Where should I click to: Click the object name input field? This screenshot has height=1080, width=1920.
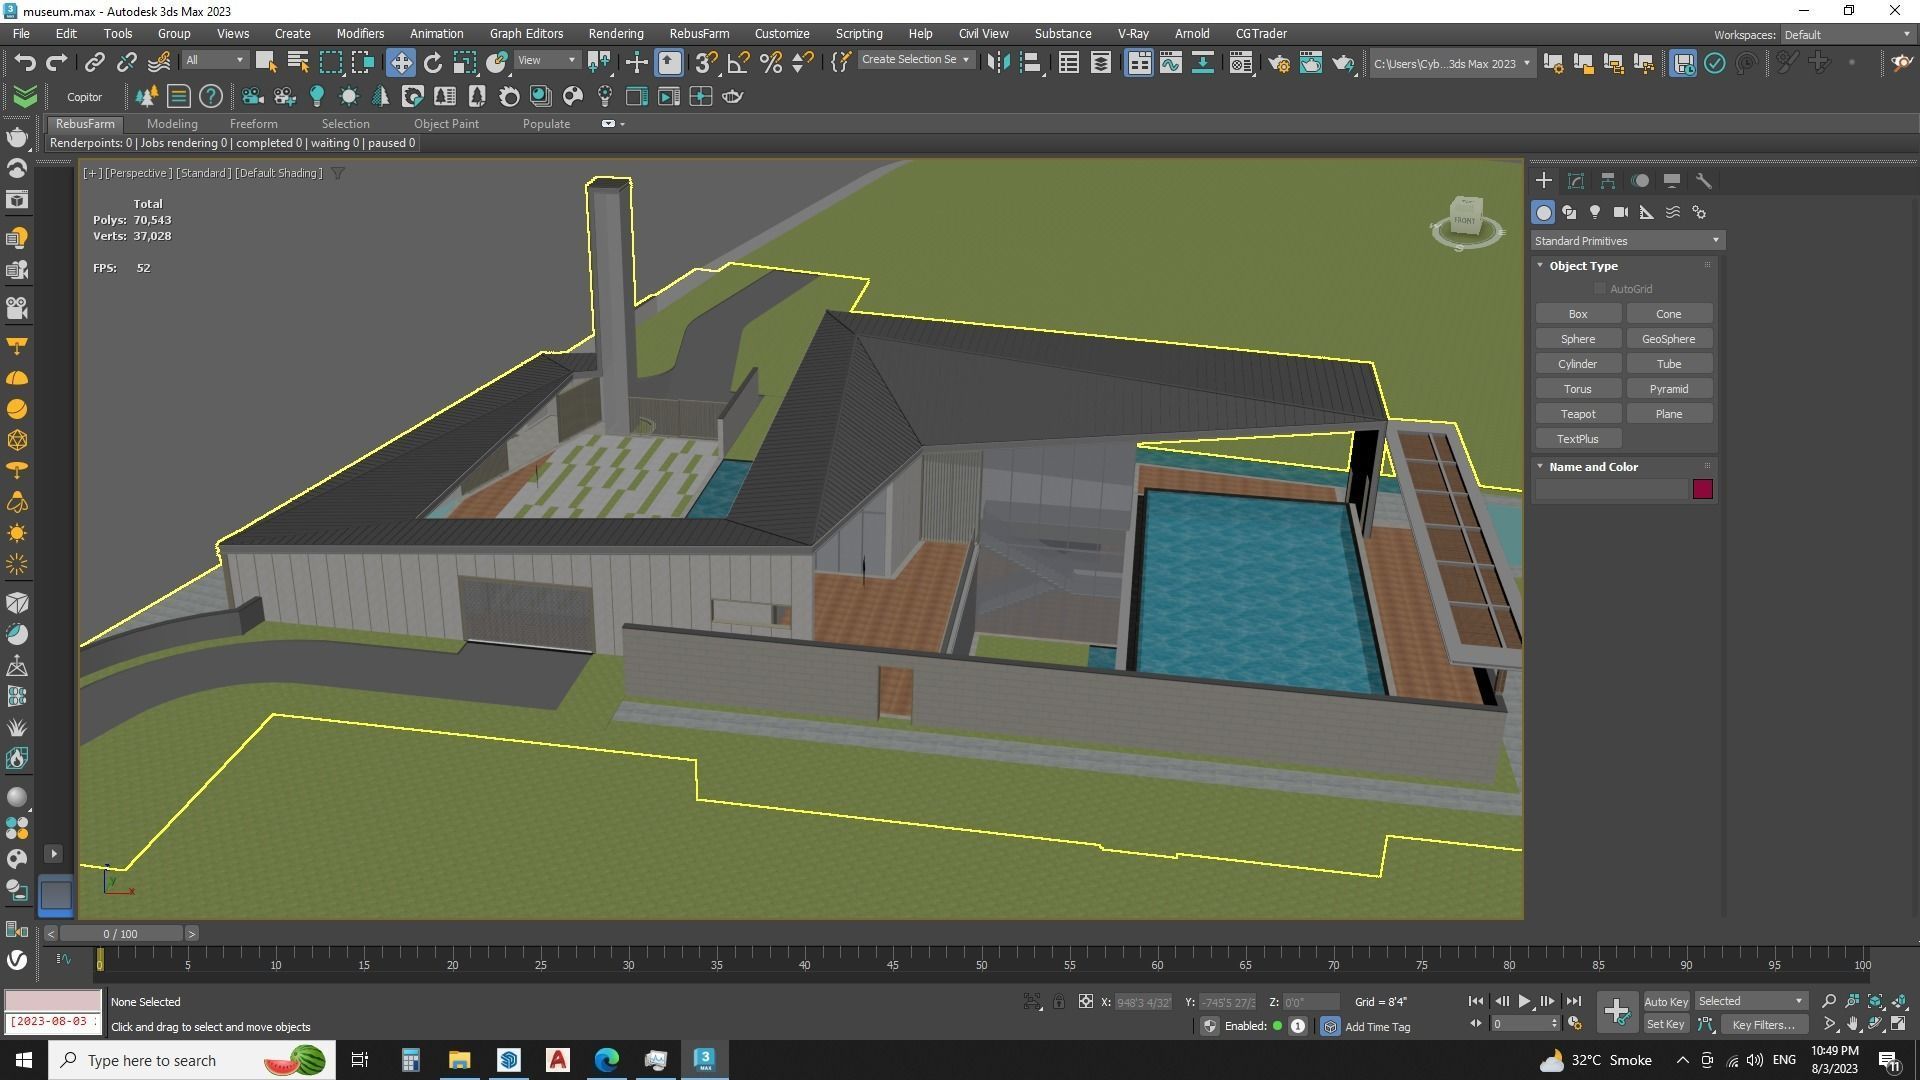(x=1611, y=489)
